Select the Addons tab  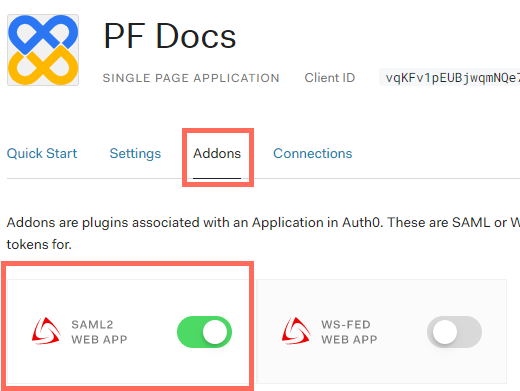point(217,154)
